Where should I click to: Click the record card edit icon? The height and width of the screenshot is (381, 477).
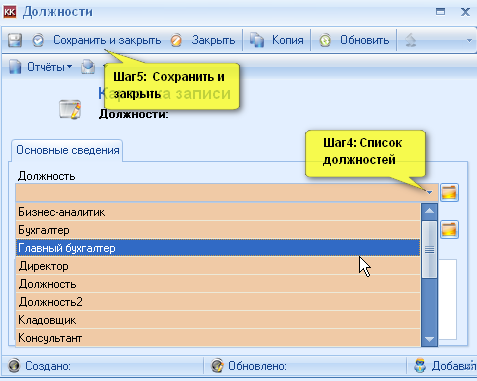(x=70, y=109)
